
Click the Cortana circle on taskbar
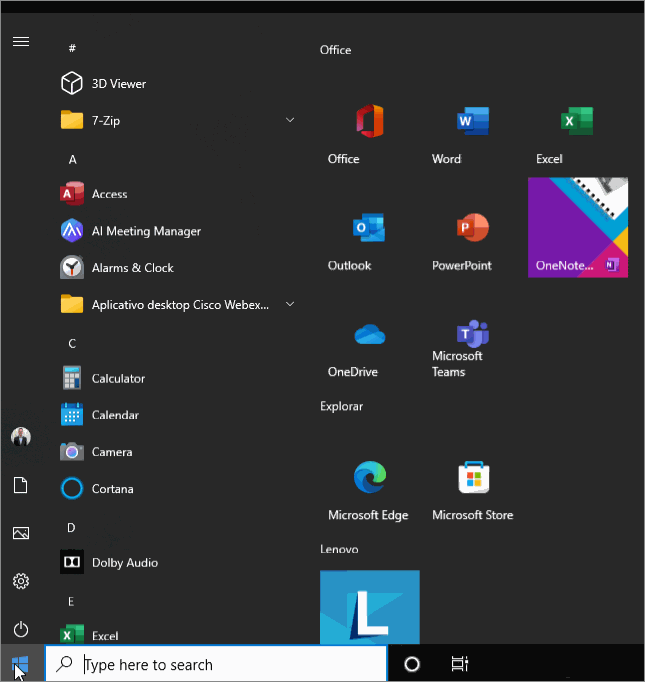(x=412, y=664)
